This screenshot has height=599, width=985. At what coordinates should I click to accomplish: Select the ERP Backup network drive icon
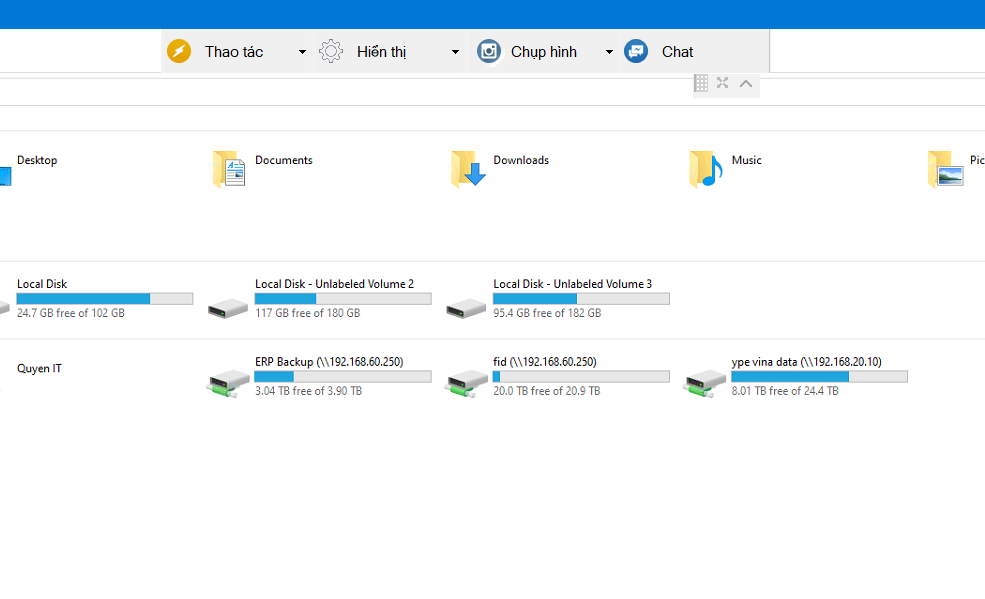click(x=227, y=381)
